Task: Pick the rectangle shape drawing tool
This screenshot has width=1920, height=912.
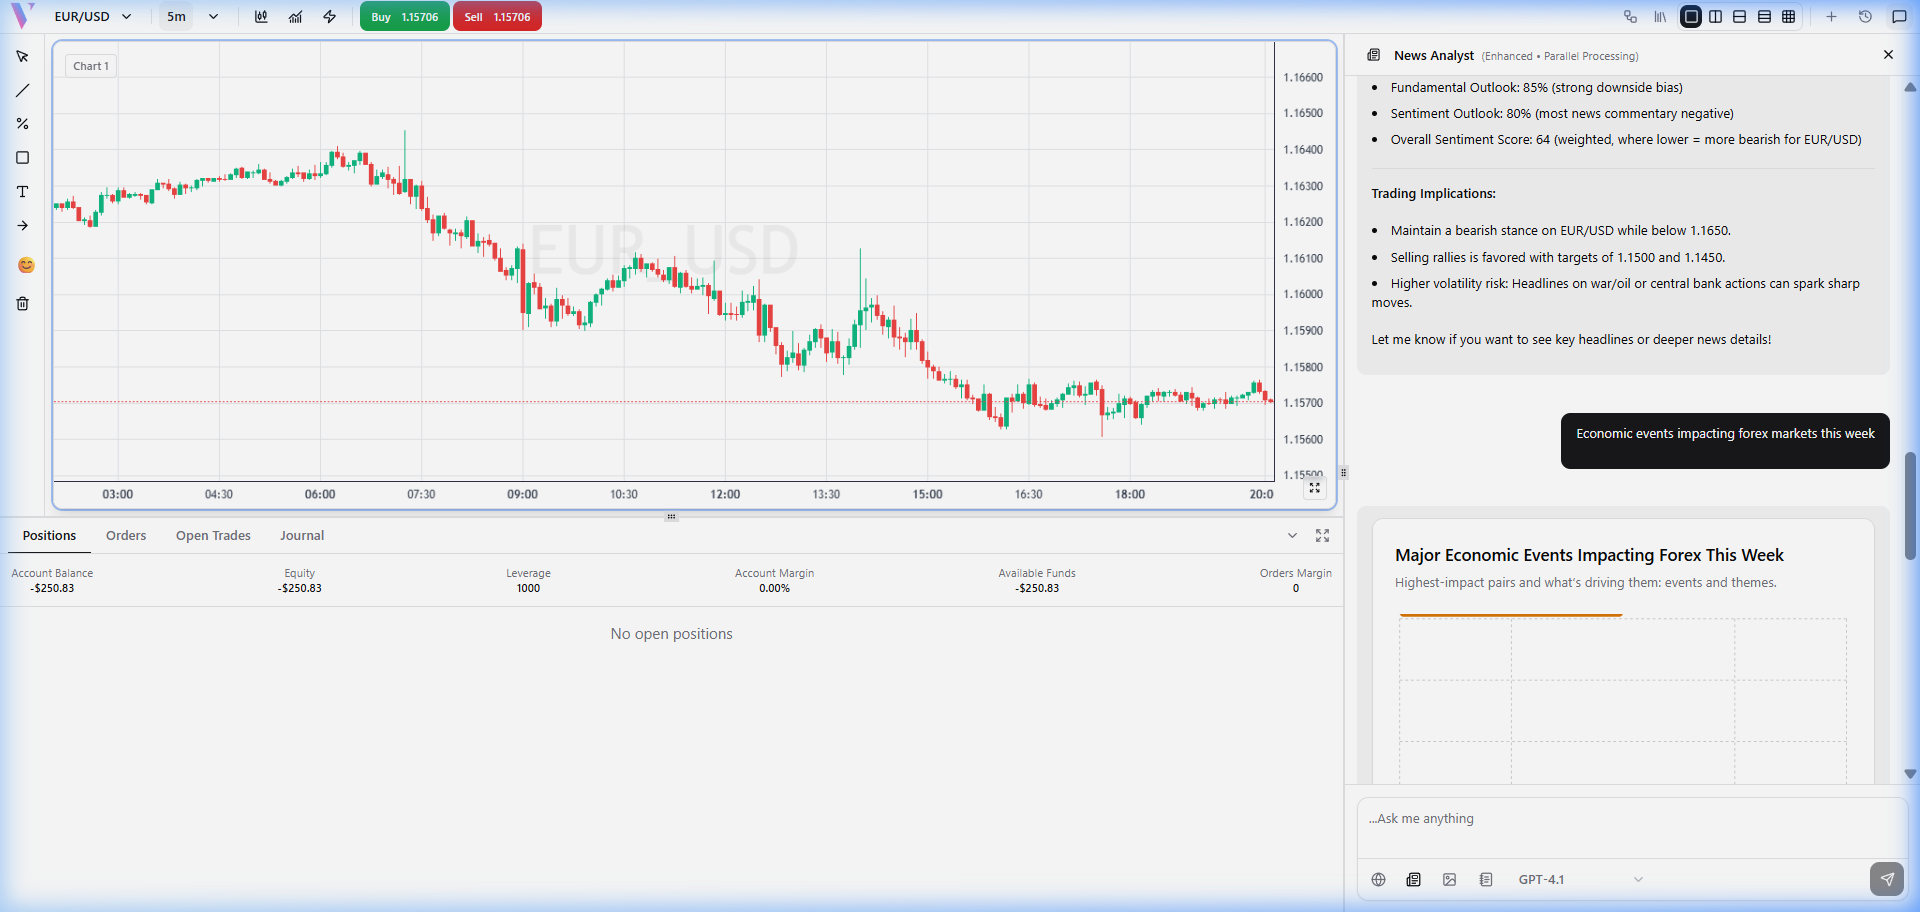Action: pos(22,158)
